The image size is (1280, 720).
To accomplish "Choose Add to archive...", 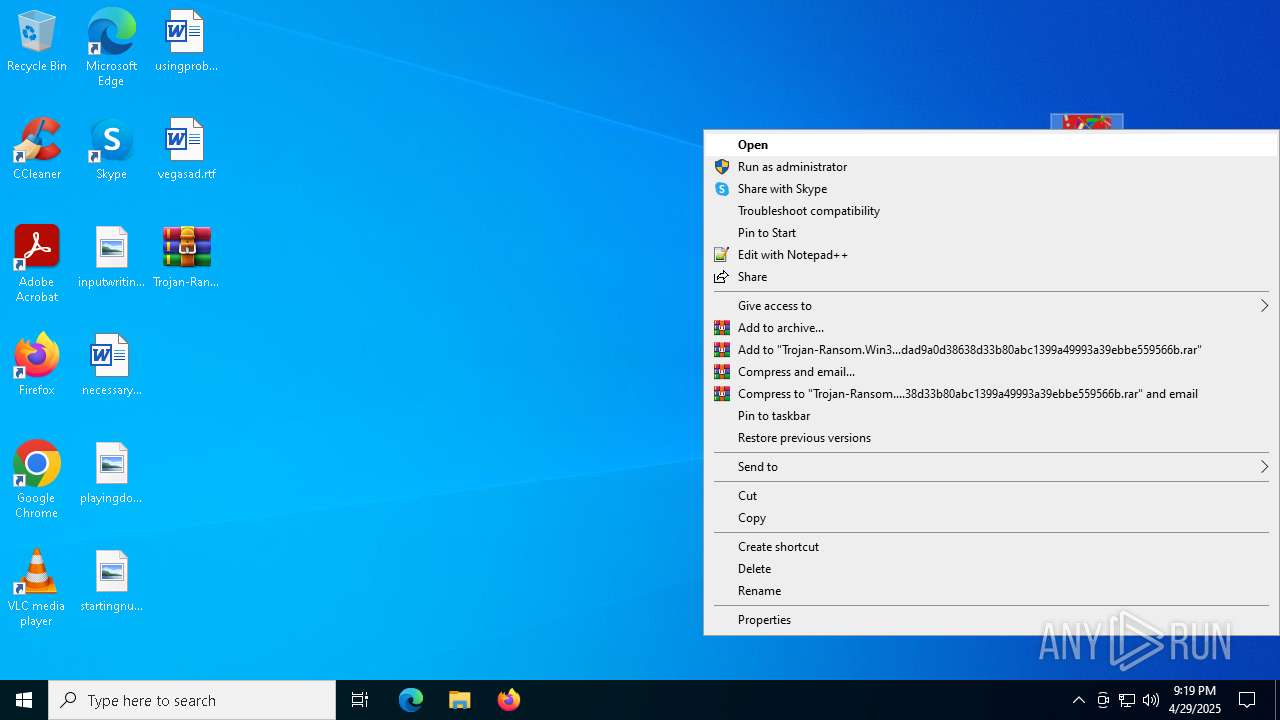I will tap(991, 328).
